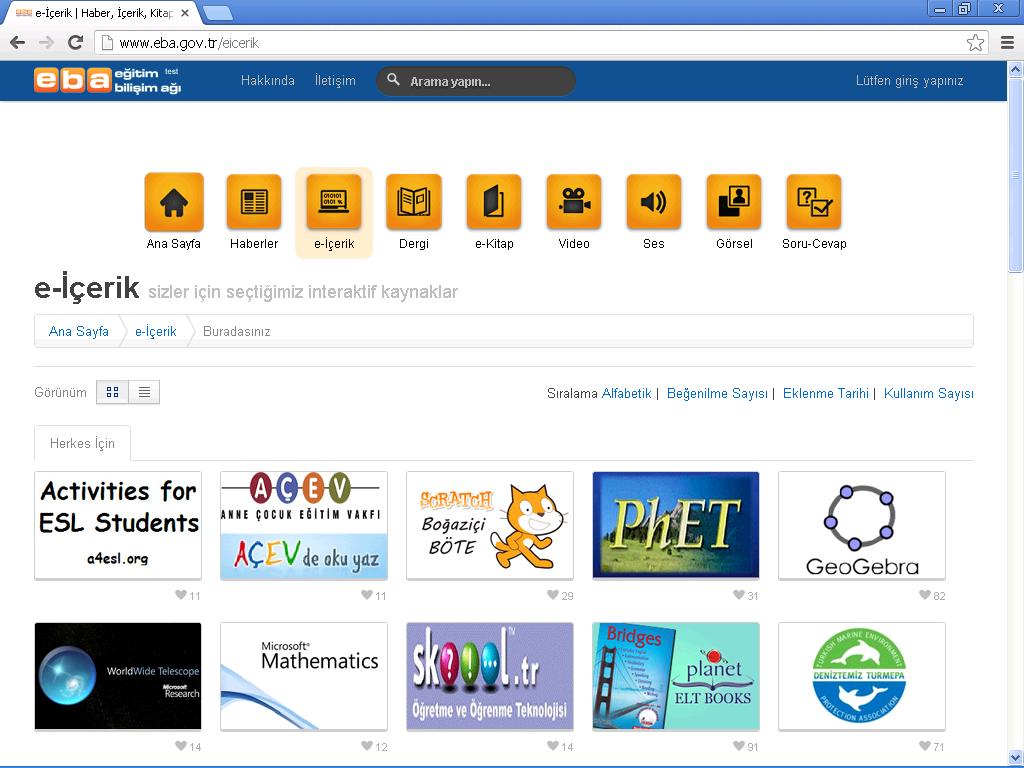
Task: Open skoool.tr thumbnail
Action: click(x=490, y=676)
